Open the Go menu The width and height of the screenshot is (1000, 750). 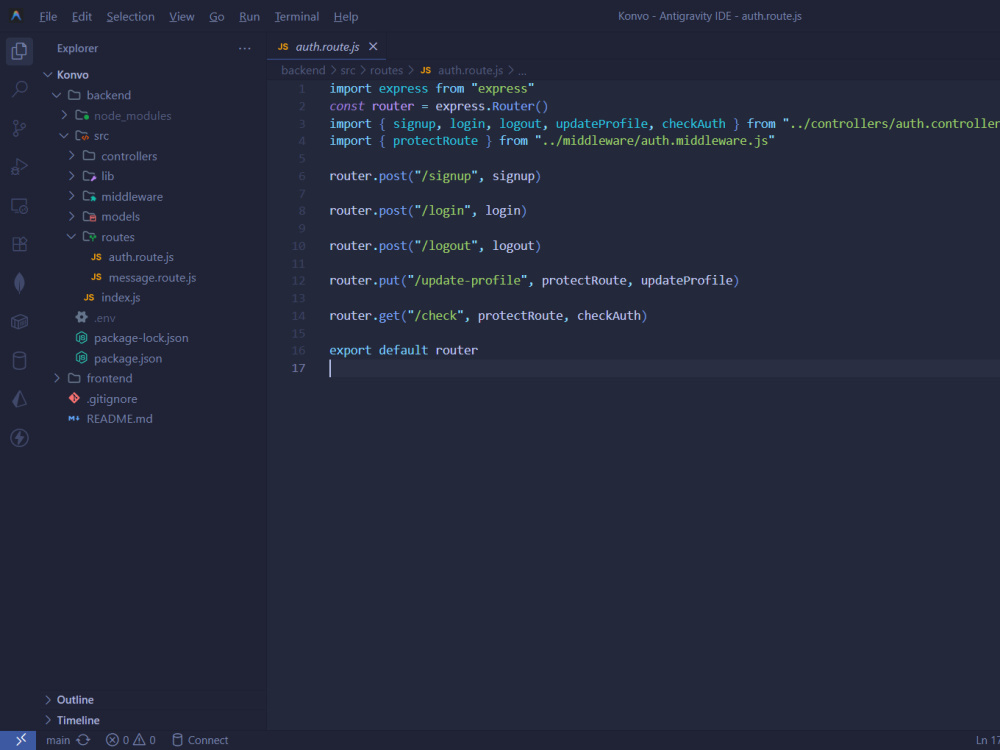[217, 17]
